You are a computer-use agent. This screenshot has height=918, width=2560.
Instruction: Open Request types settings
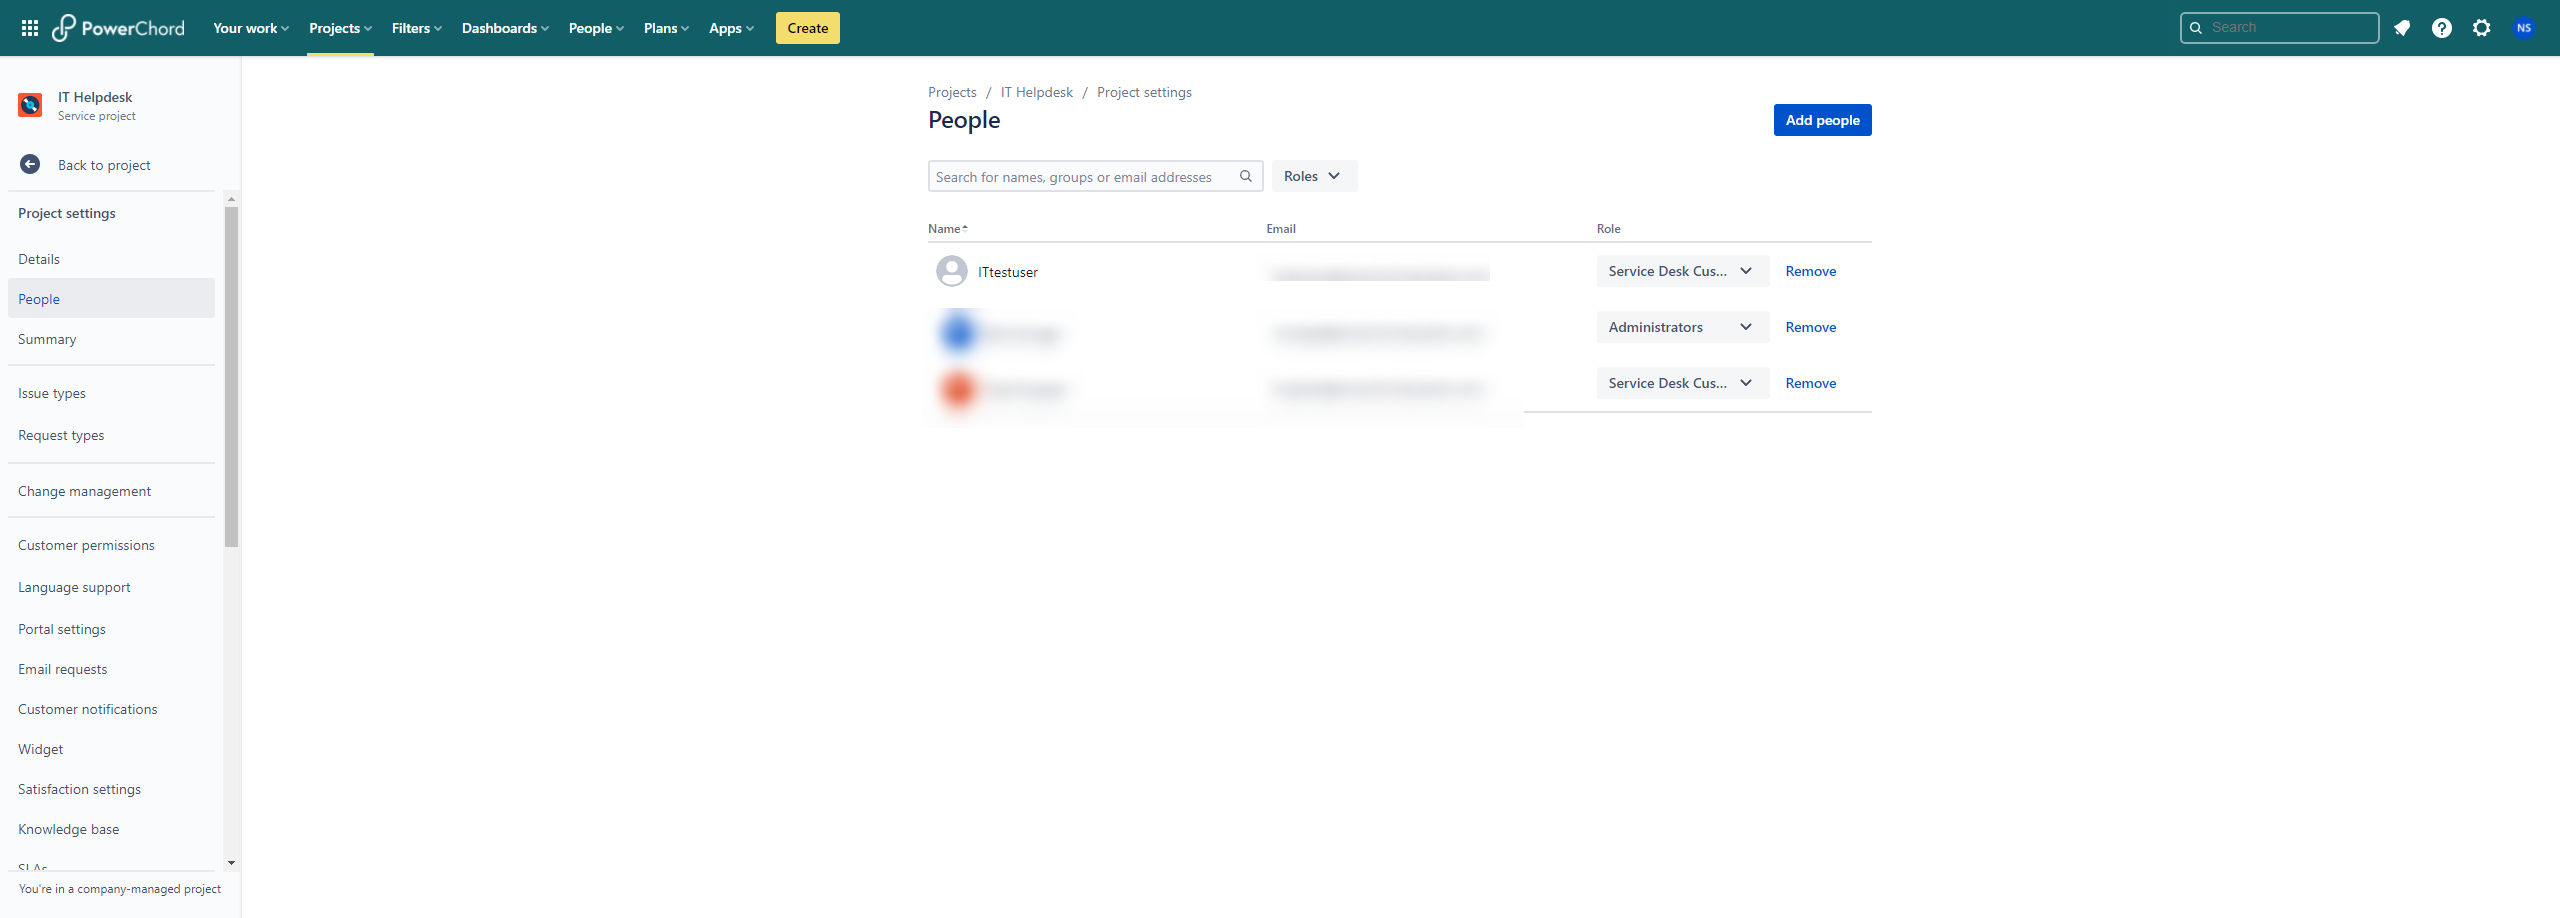(111, 435)
